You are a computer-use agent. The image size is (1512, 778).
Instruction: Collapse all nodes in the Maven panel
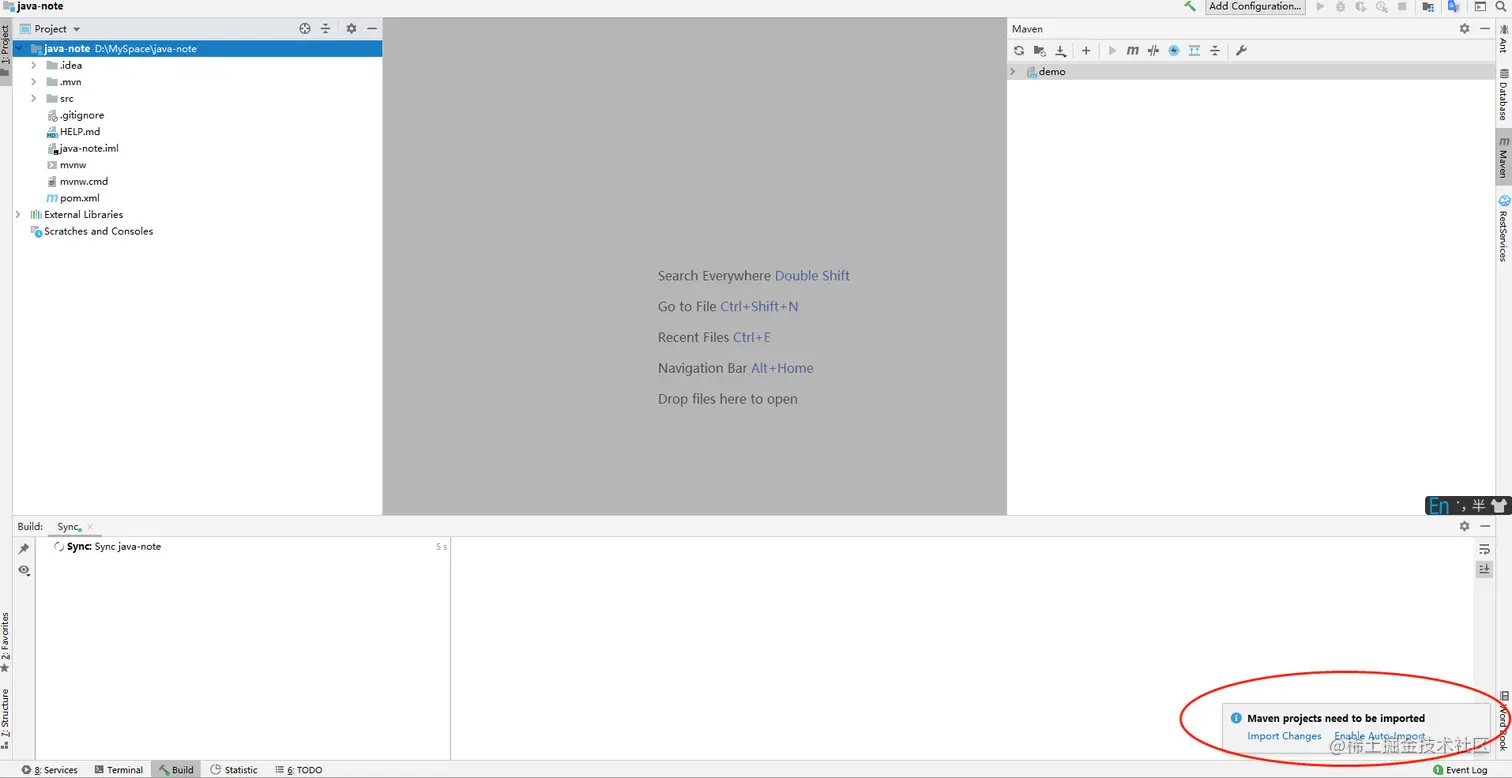1215,51
